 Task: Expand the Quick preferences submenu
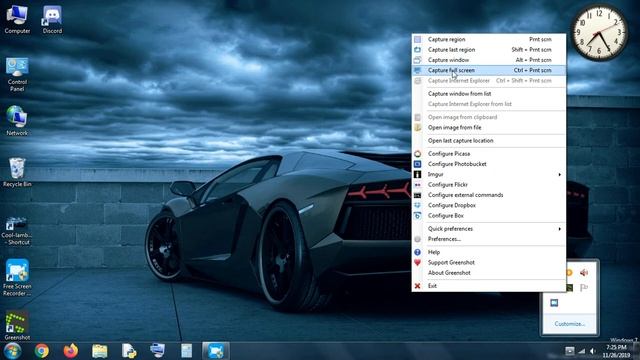point(489,229)
